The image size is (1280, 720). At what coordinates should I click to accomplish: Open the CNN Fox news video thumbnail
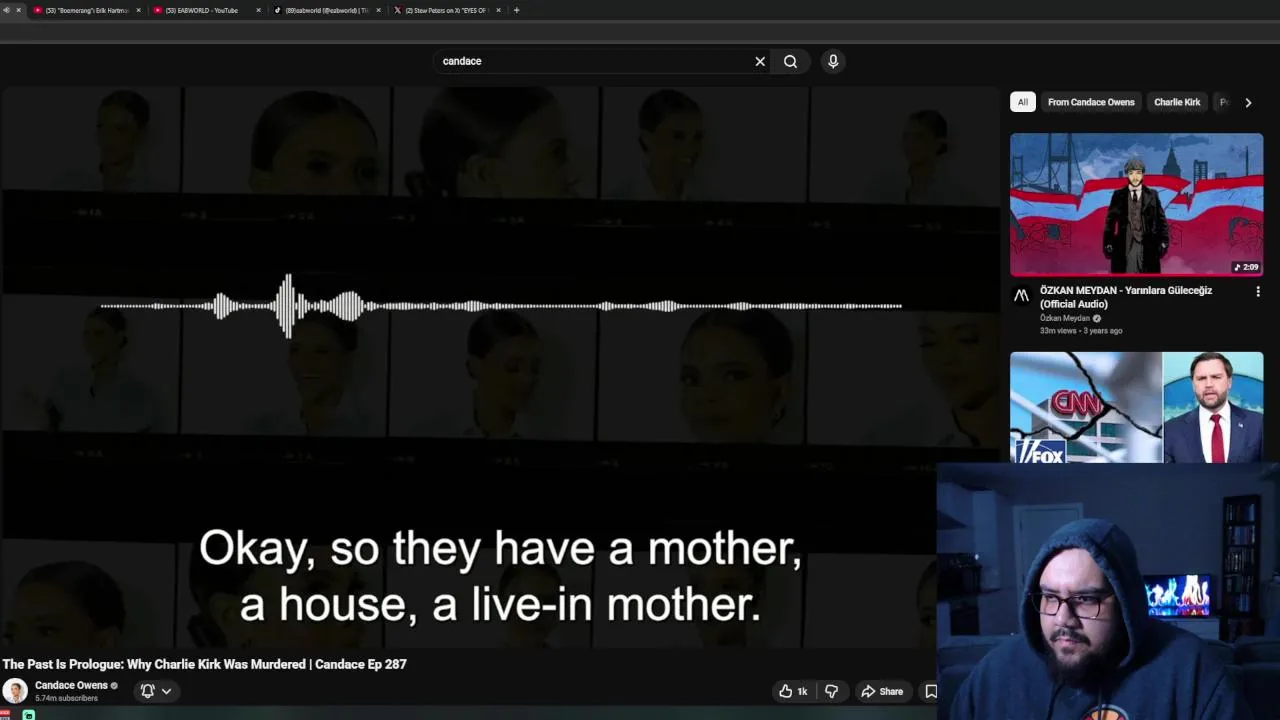[1136, 407]
